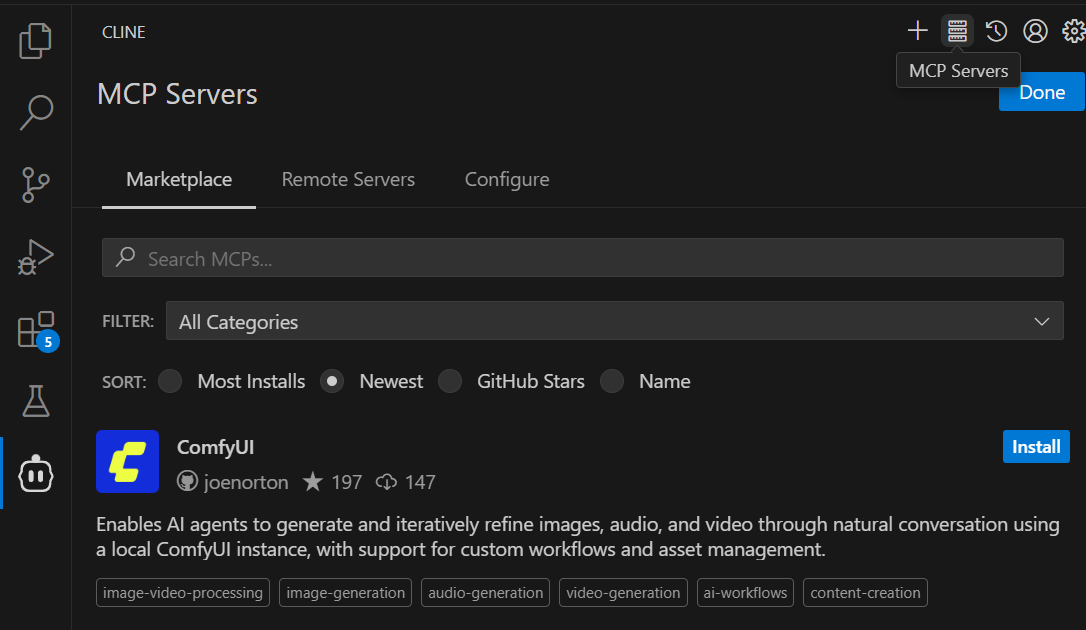Select the GitHub Stars sort option

(x=449, y=381)
